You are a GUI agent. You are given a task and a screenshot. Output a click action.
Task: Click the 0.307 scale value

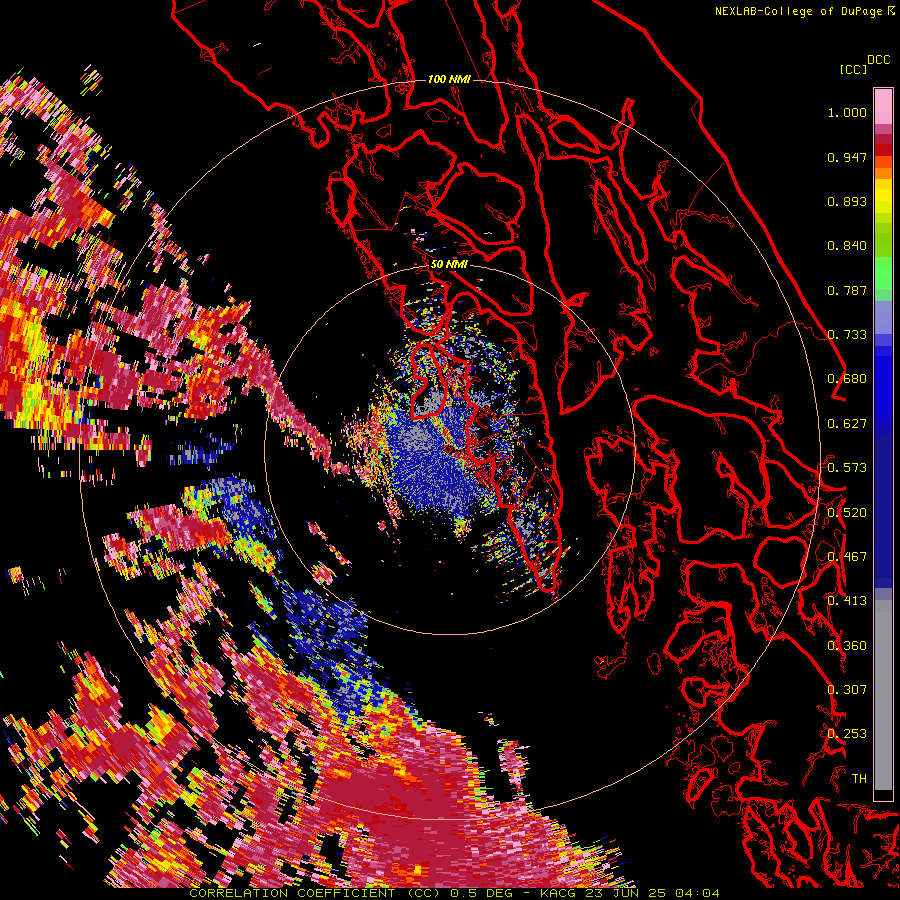point(847,690)
